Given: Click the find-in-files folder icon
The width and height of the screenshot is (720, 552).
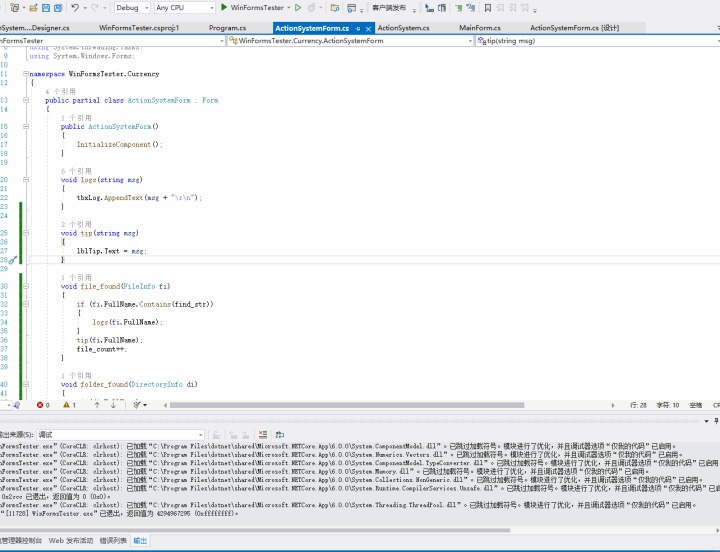Looking at the screenshot, I should tap(335, 7).
